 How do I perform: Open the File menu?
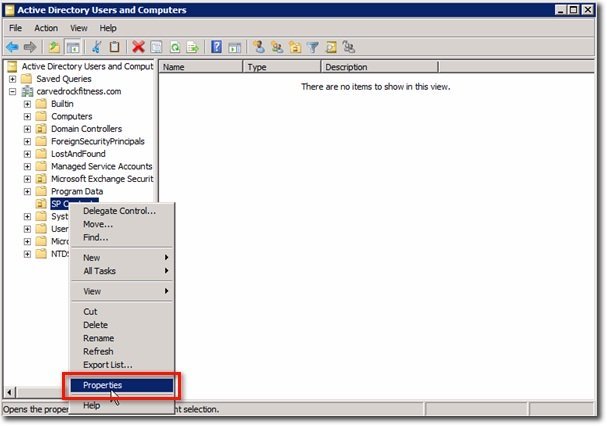pyautogui.click(x=15, y=28)
